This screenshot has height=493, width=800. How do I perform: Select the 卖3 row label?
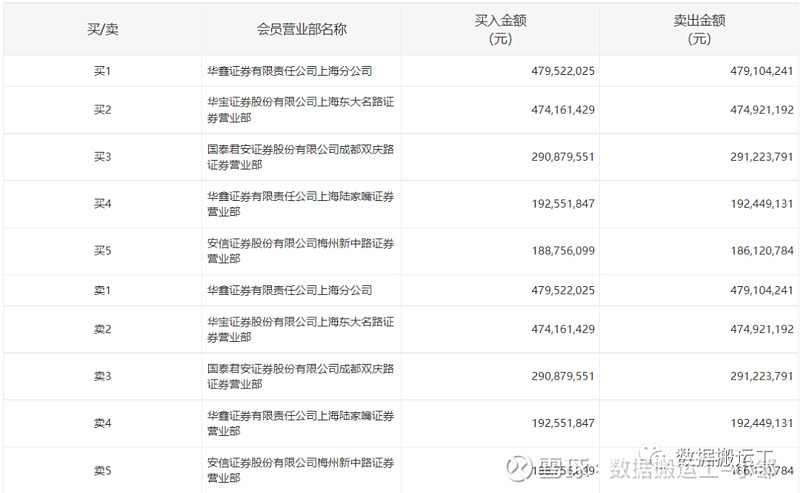[103, 376]
